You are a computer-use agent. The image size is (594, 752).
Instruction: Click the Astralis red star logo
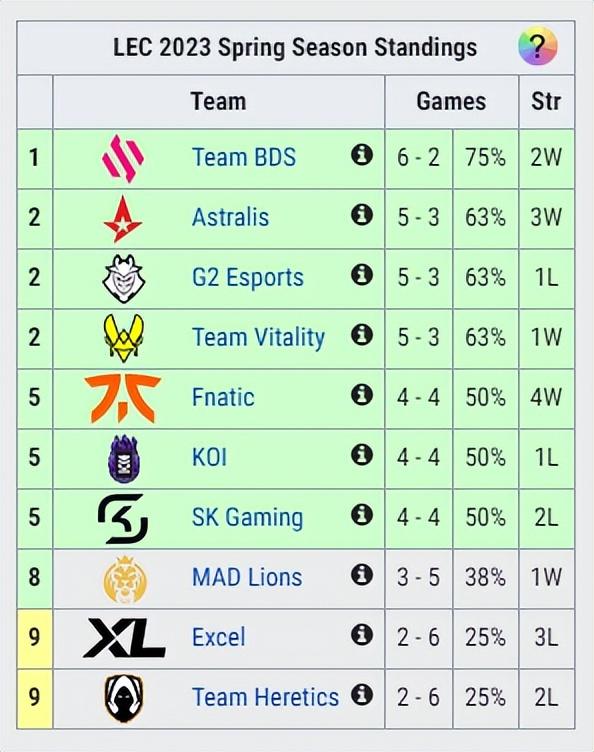tap(123, 219)
